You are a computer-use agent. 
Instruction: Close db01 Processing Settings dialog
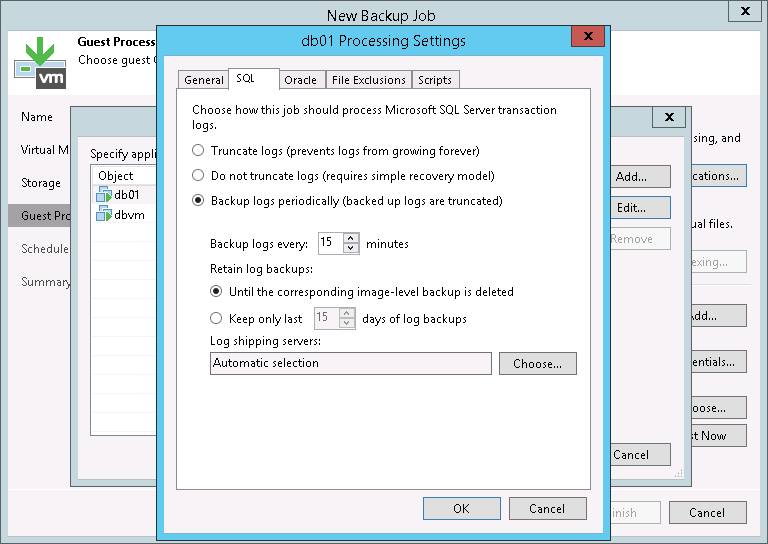click(x=588, y=36)
